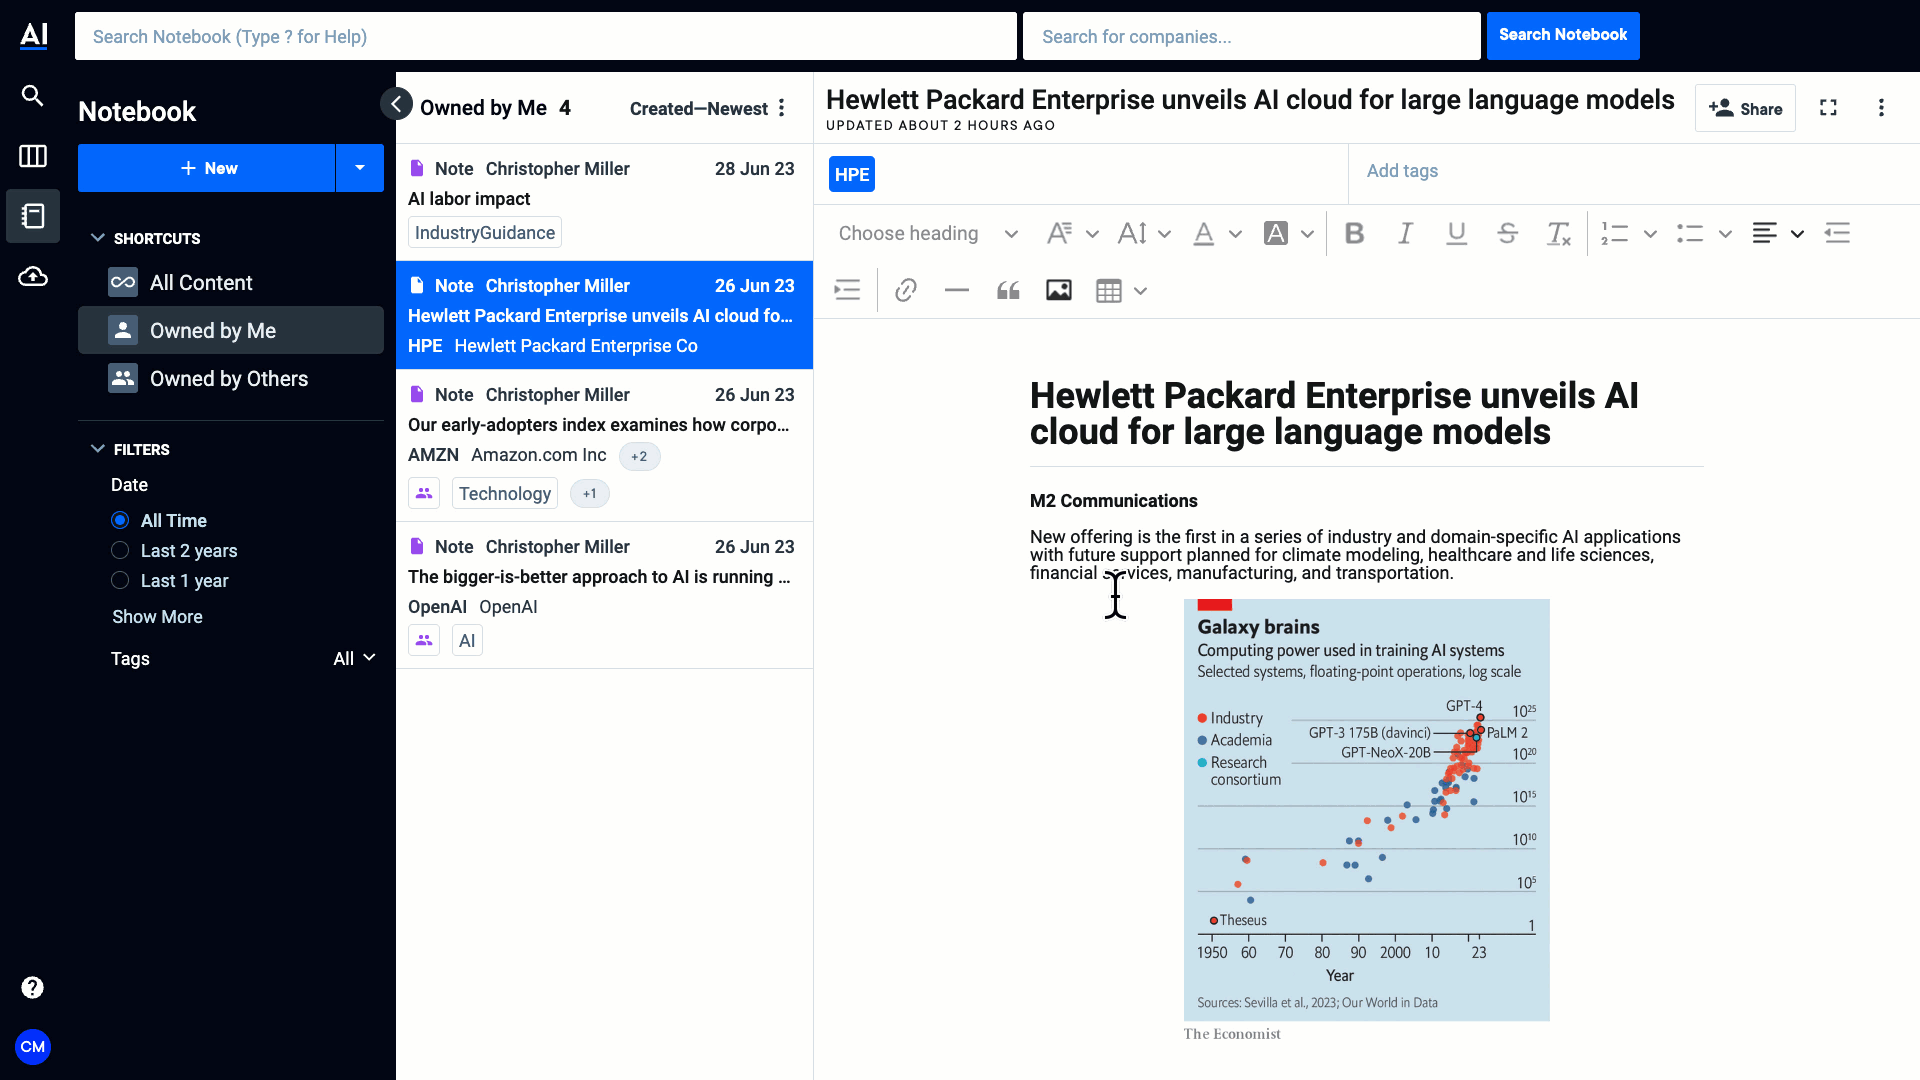1920x1080 pixels.
Task: Open the early-adopters index note
Action: tap(604, 446)
